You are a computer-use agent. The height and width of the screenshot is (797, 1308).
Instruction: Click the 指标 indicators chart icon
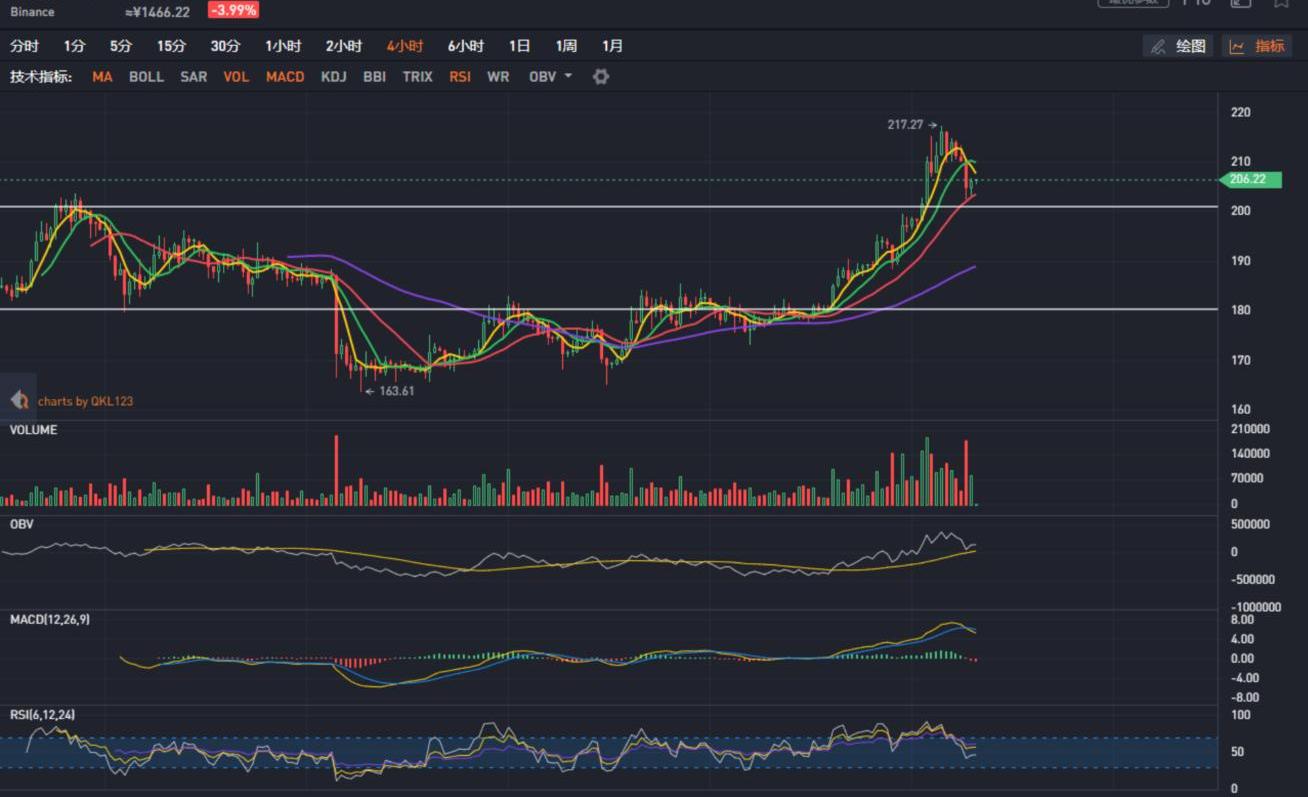1237,46
